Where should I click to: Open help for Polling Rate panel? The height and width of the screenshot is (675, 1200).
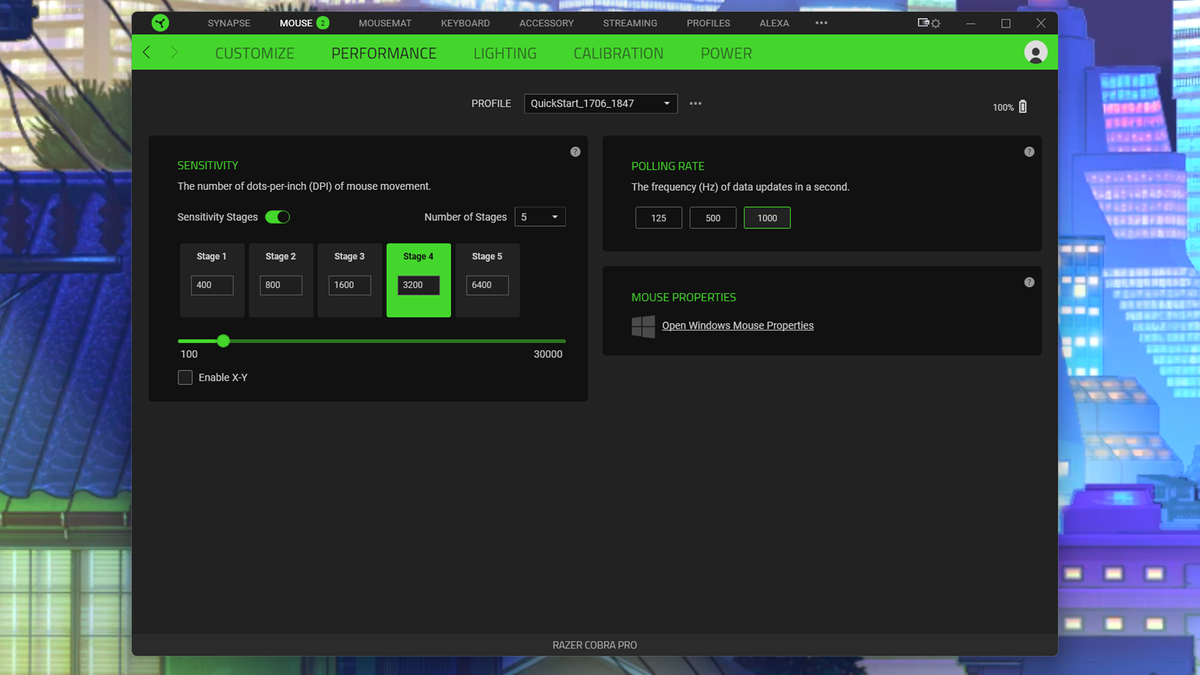click(1029, 152)
